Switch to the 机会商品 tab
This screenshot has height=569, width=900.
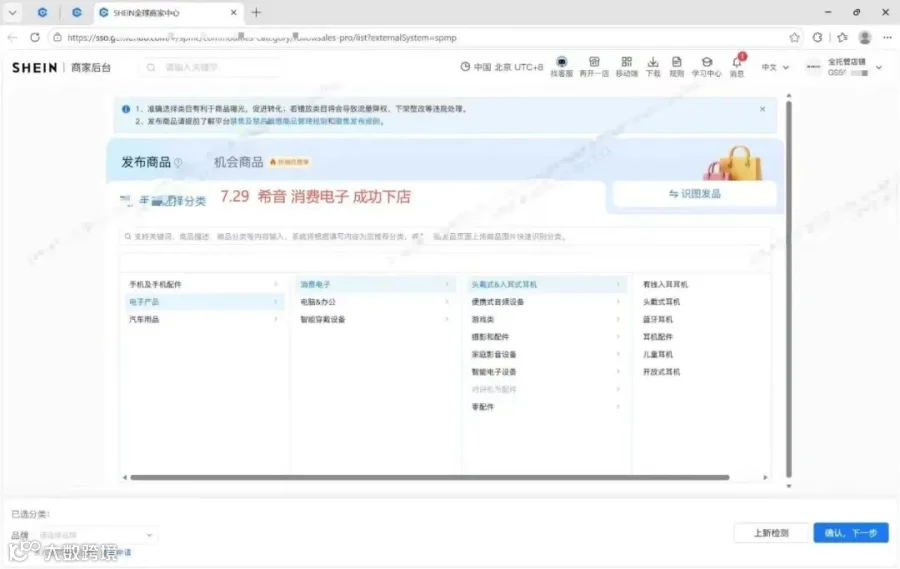[x=238, y=162]
